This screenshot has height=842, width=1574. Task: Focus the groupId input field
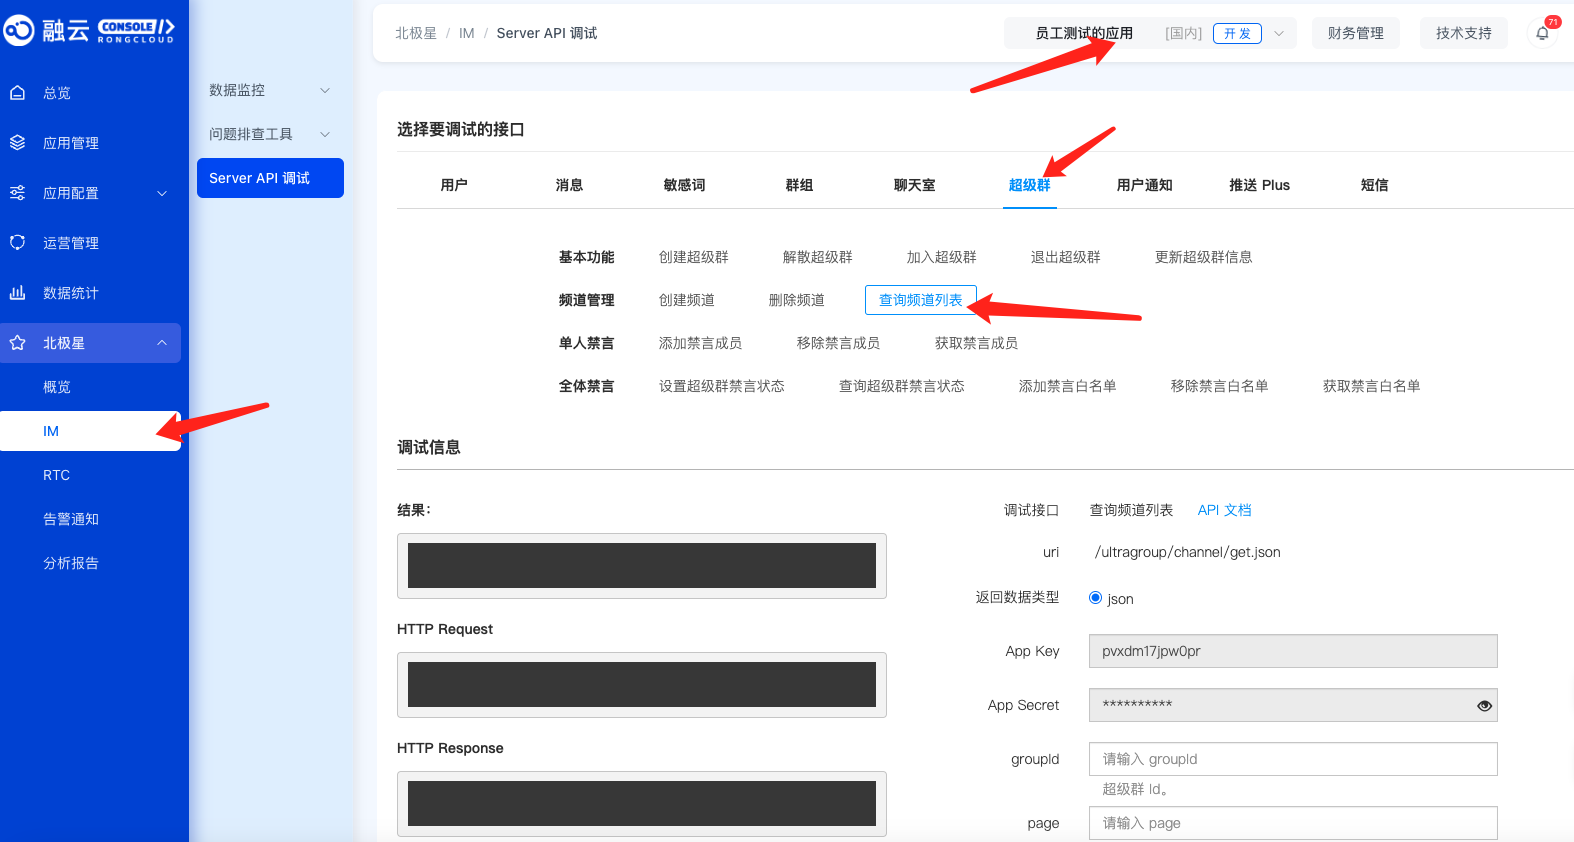1293,759
